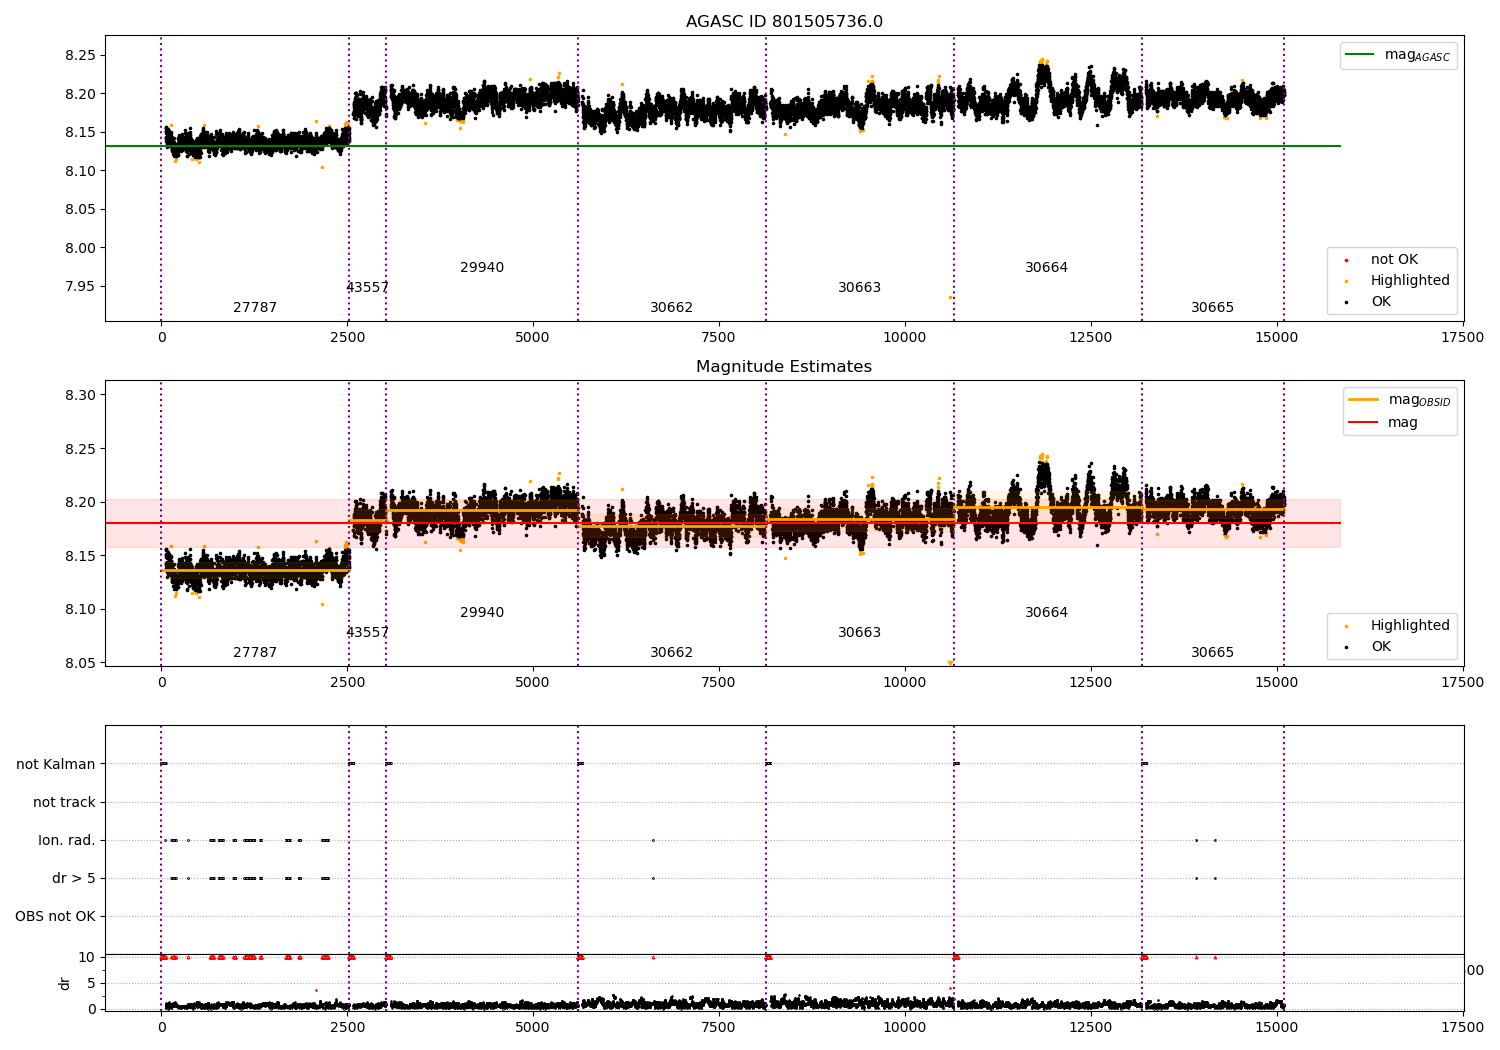
Task: Click OBSID label 30662 in the top plot
Action: pos(671,308)
